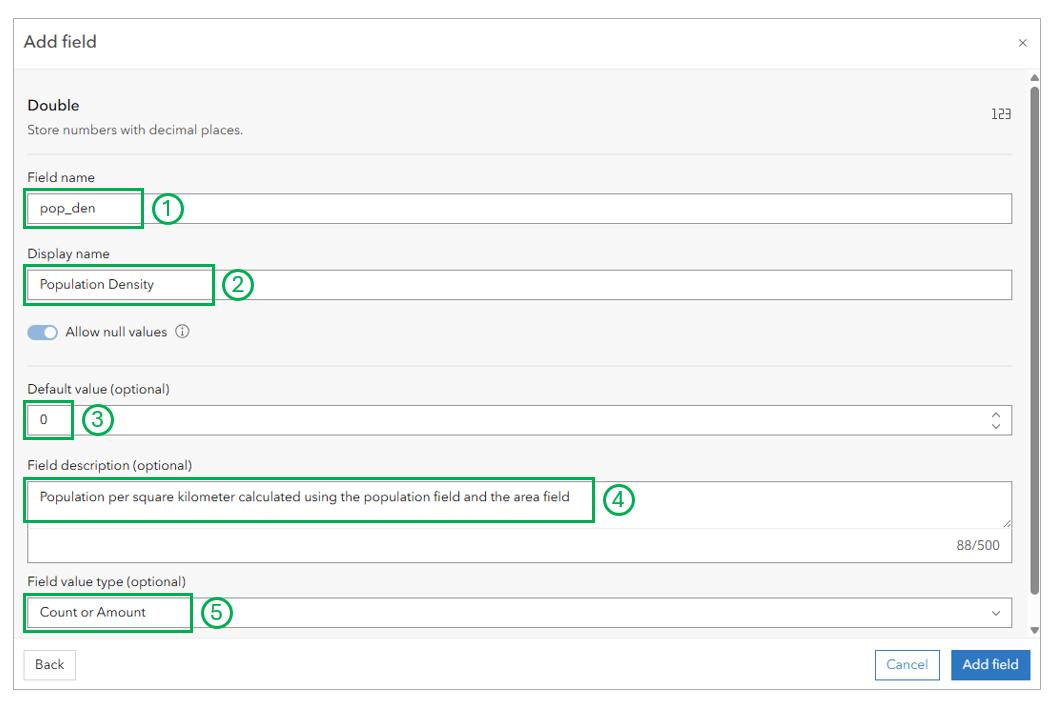Click the vertical scrollbar thumb
1055x710 pixels.
(1035, 340)
